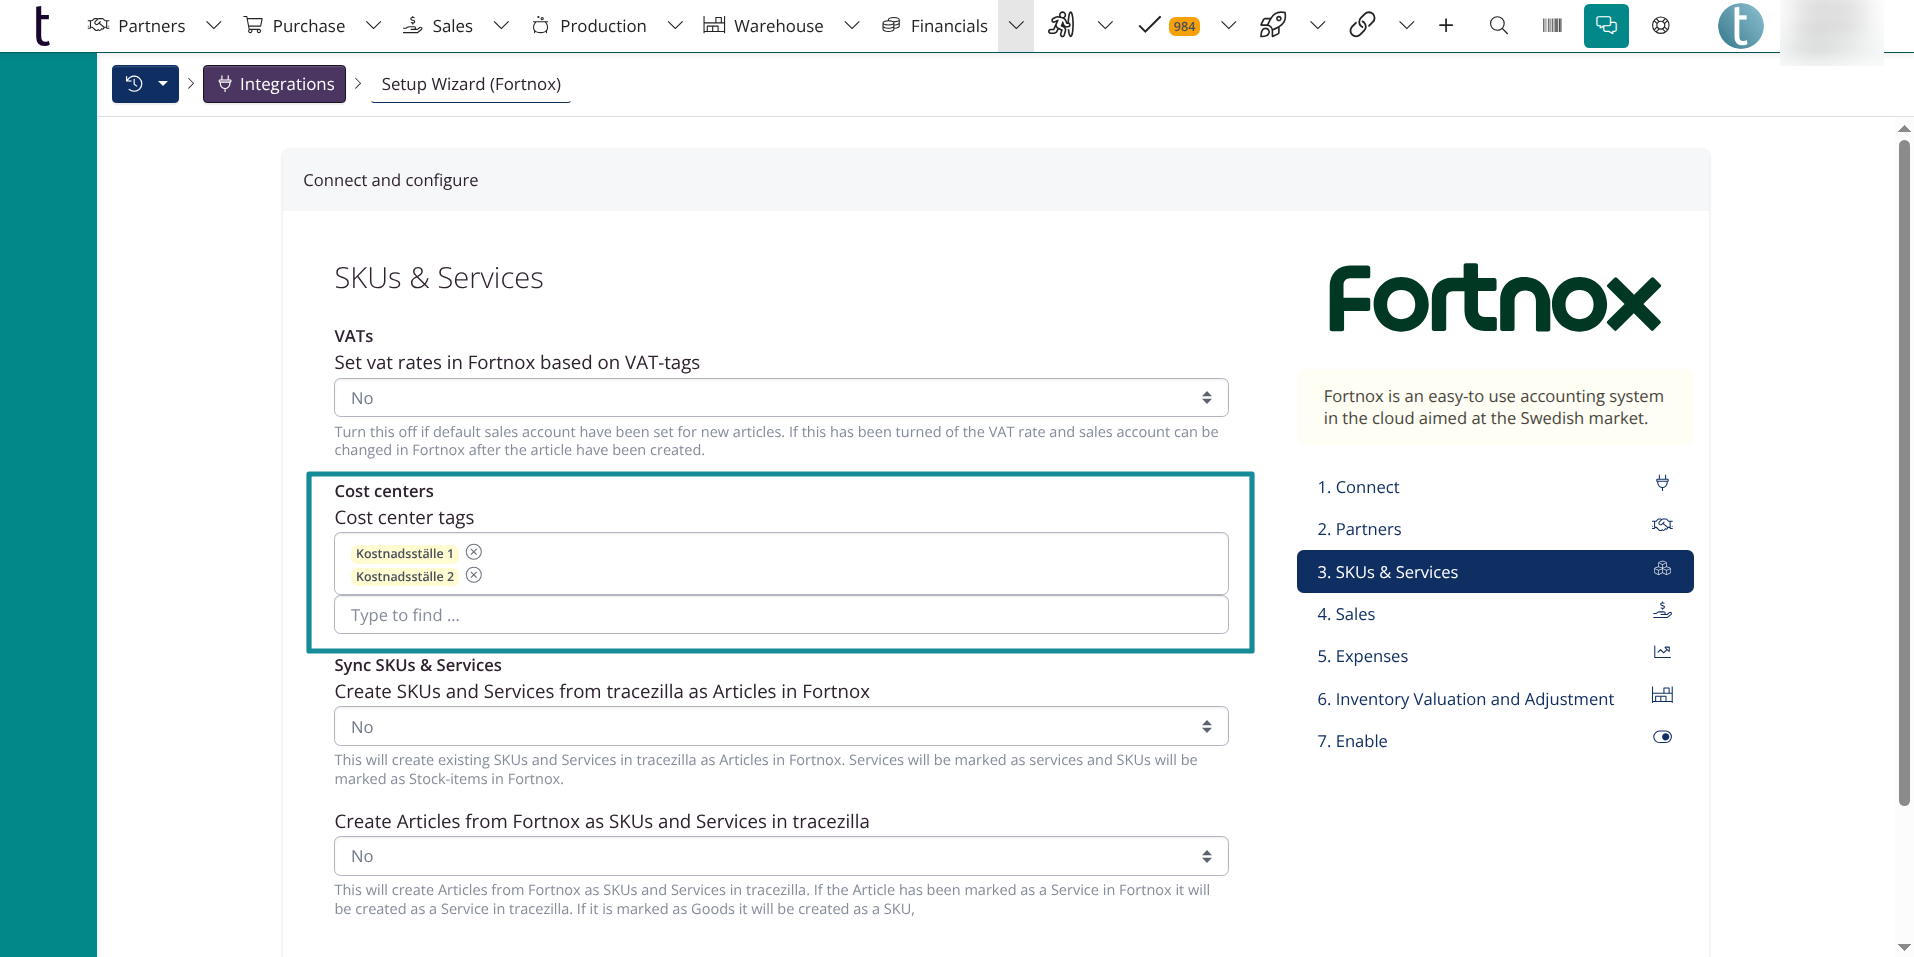Open Create SKUs as Articles dropdown
The width and height of the screenshot is (1914, 957).
tap(780, 727)
